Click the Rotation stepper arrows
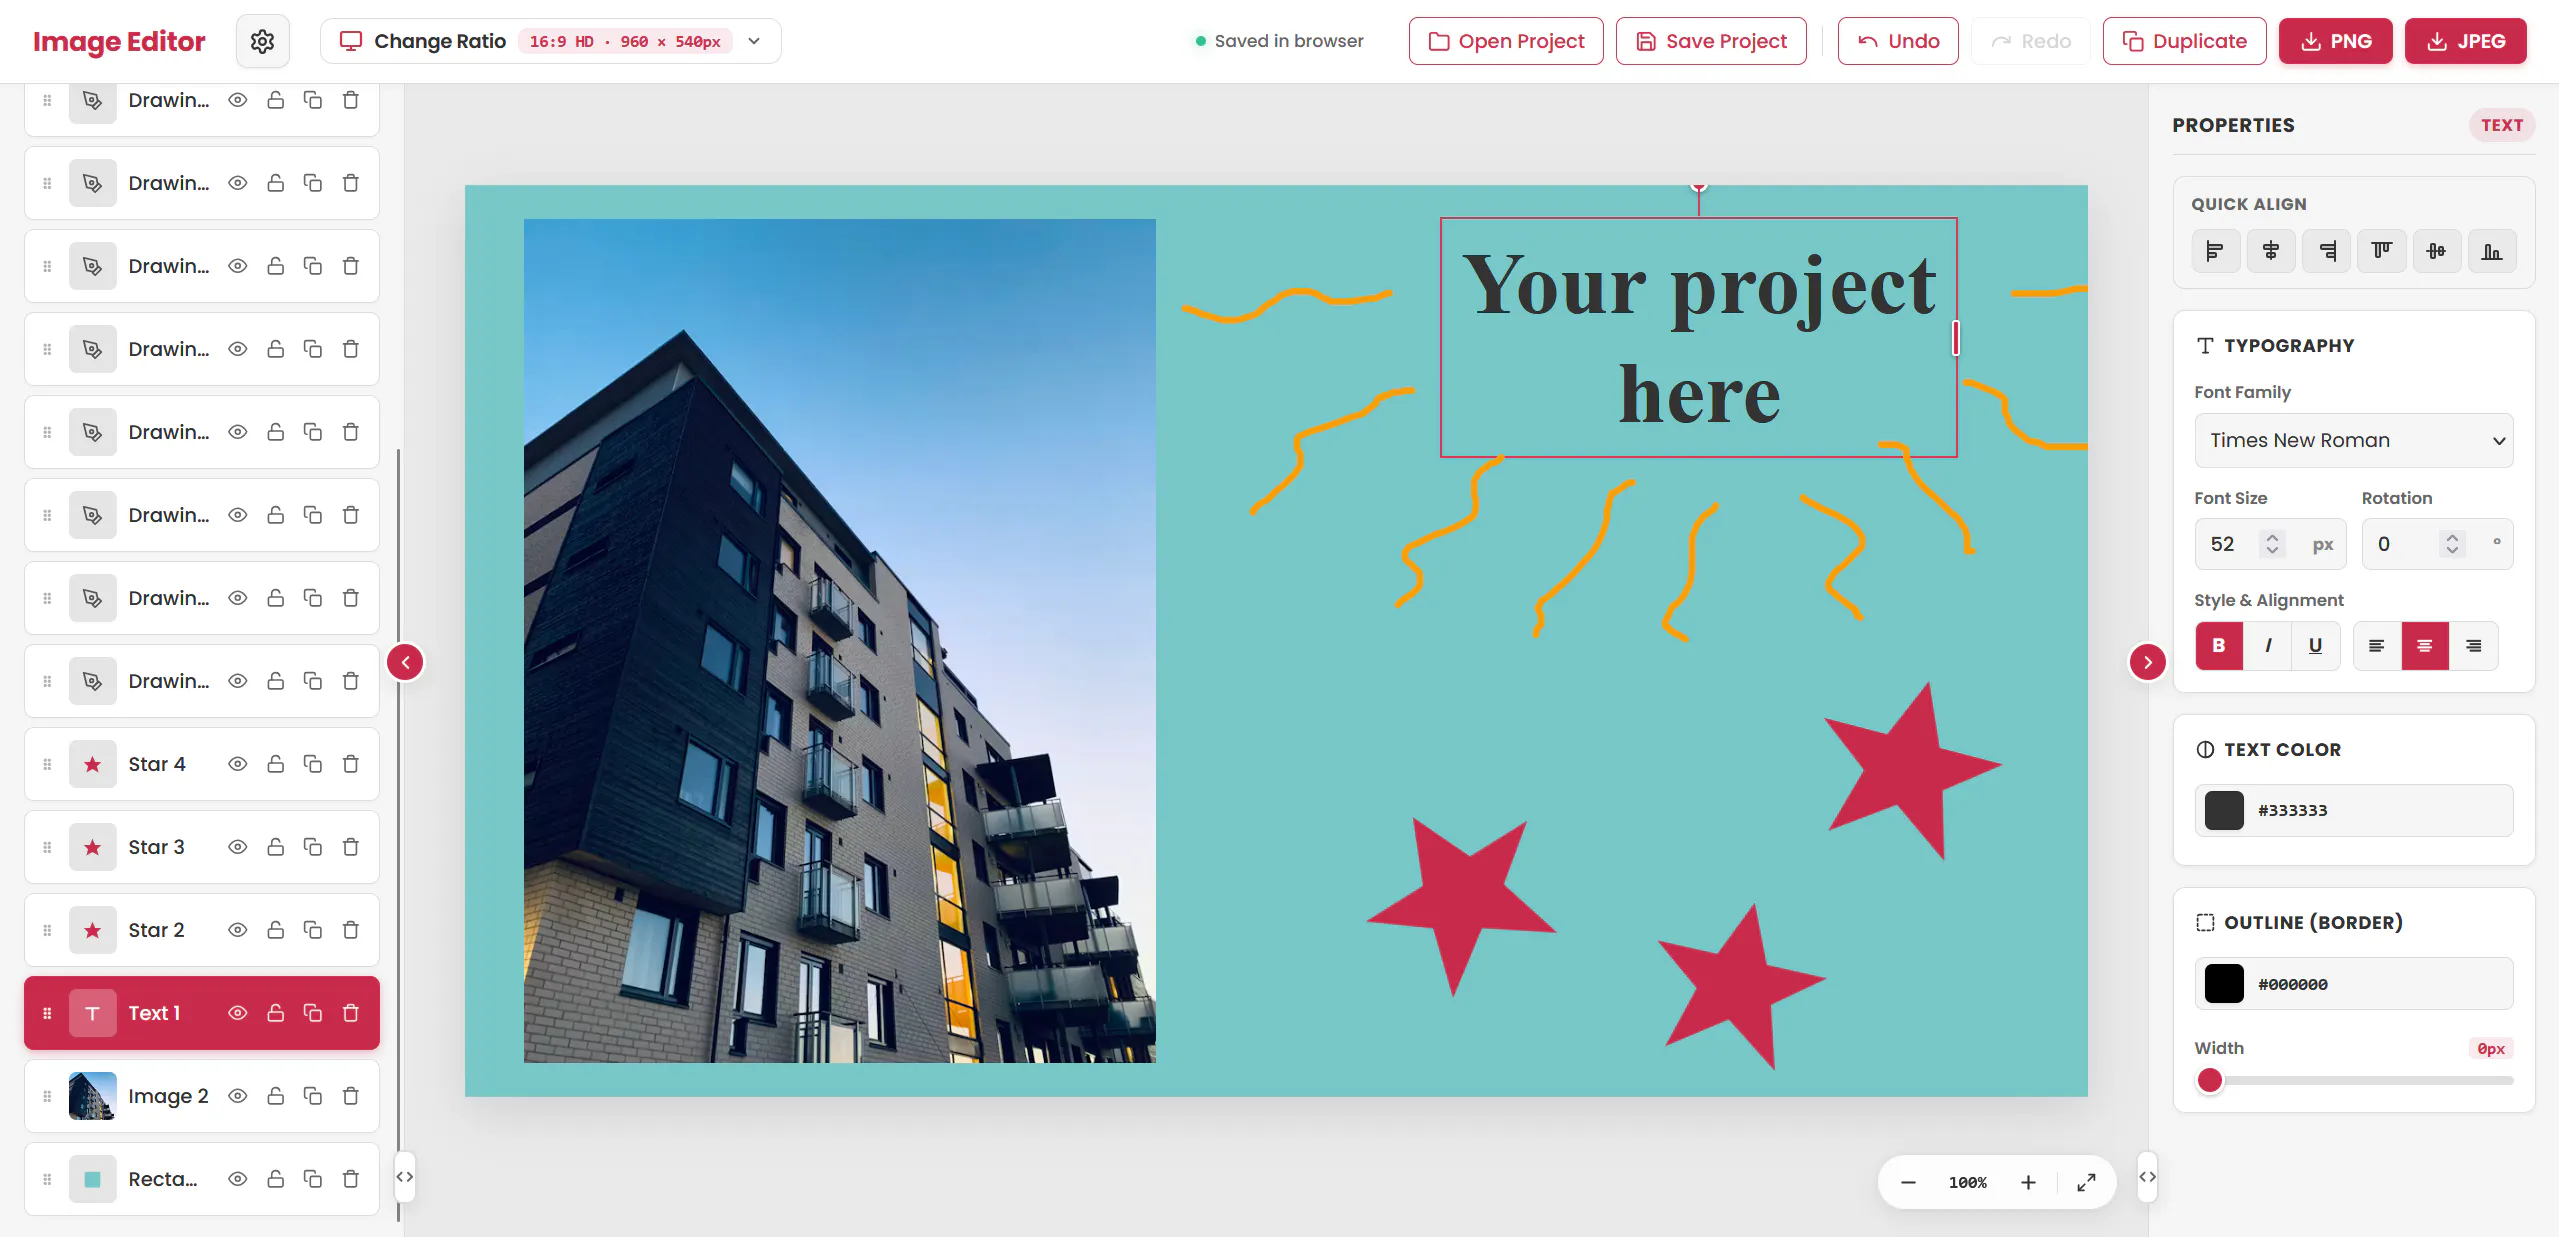The image size is (2559, 1237). [x=2452, y=544]
